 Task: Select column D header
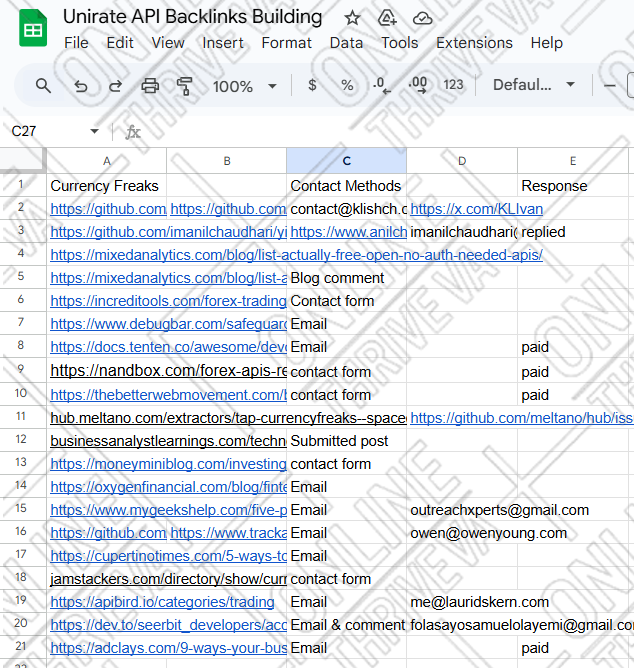point(462,161)
